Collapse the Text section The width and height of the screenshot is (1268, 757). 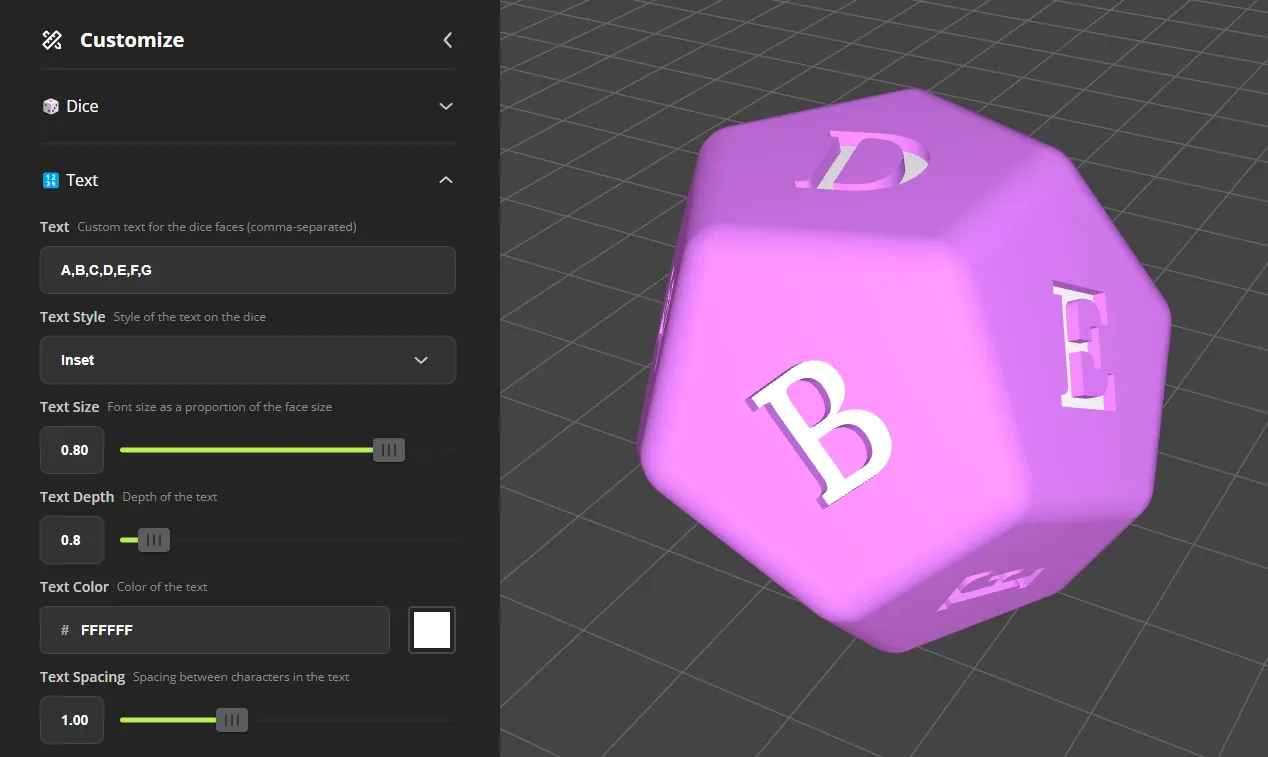coord(446,180)
